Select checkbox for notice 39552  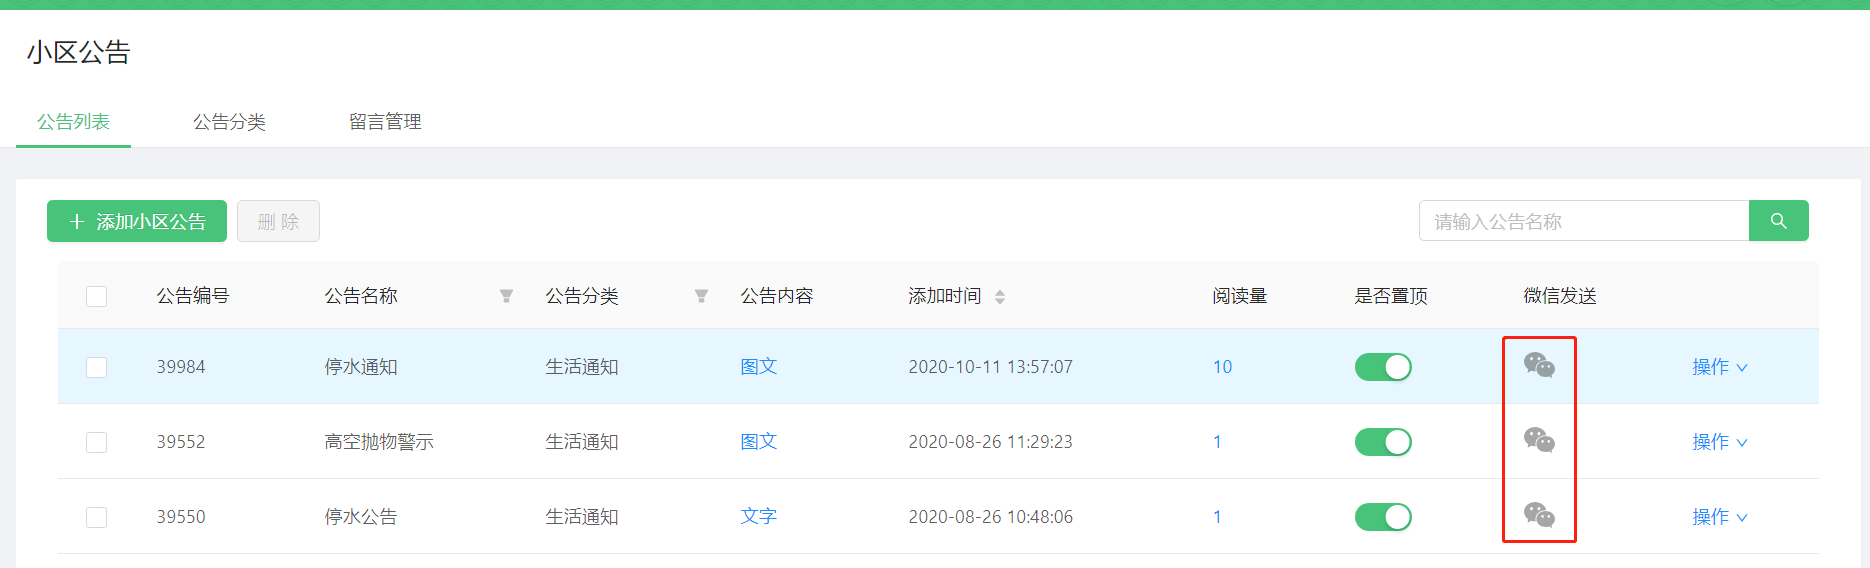click(97, 442)
